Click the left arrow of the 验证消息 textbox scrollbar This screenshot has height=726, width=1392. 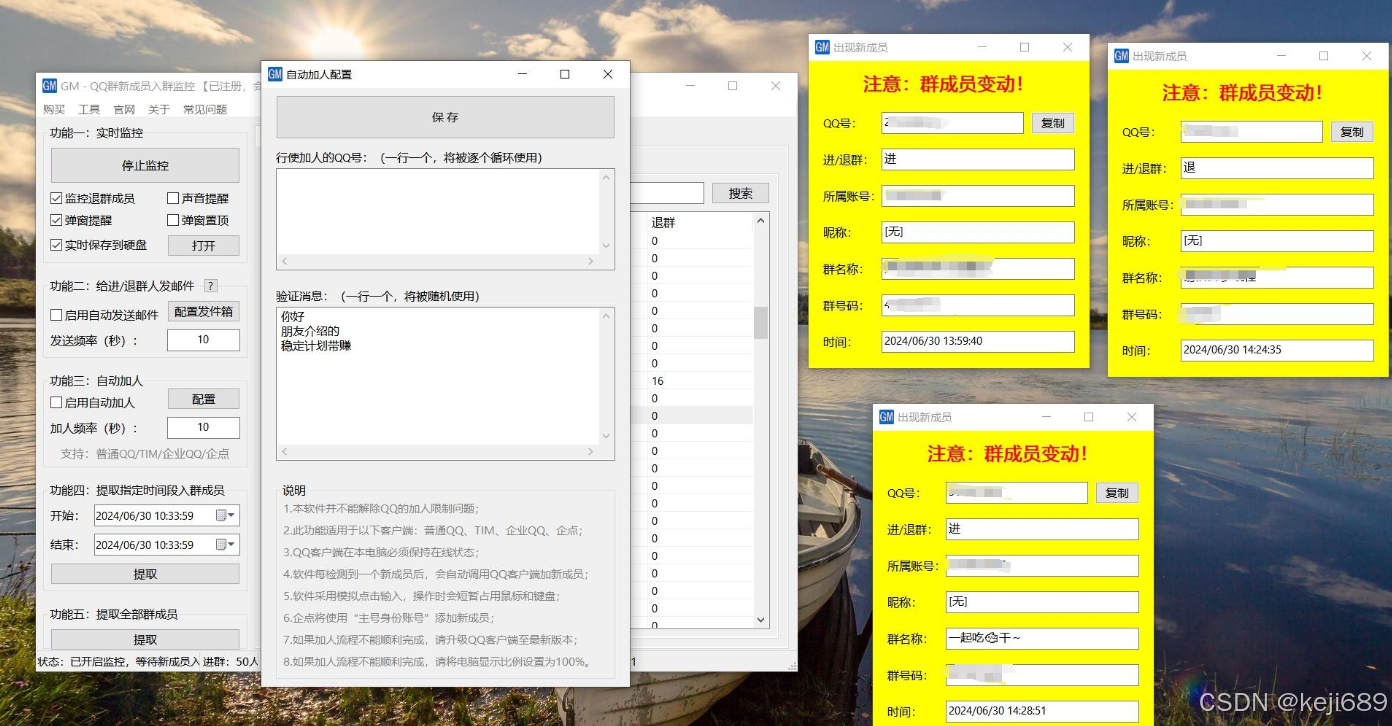(x=284, y=452)
